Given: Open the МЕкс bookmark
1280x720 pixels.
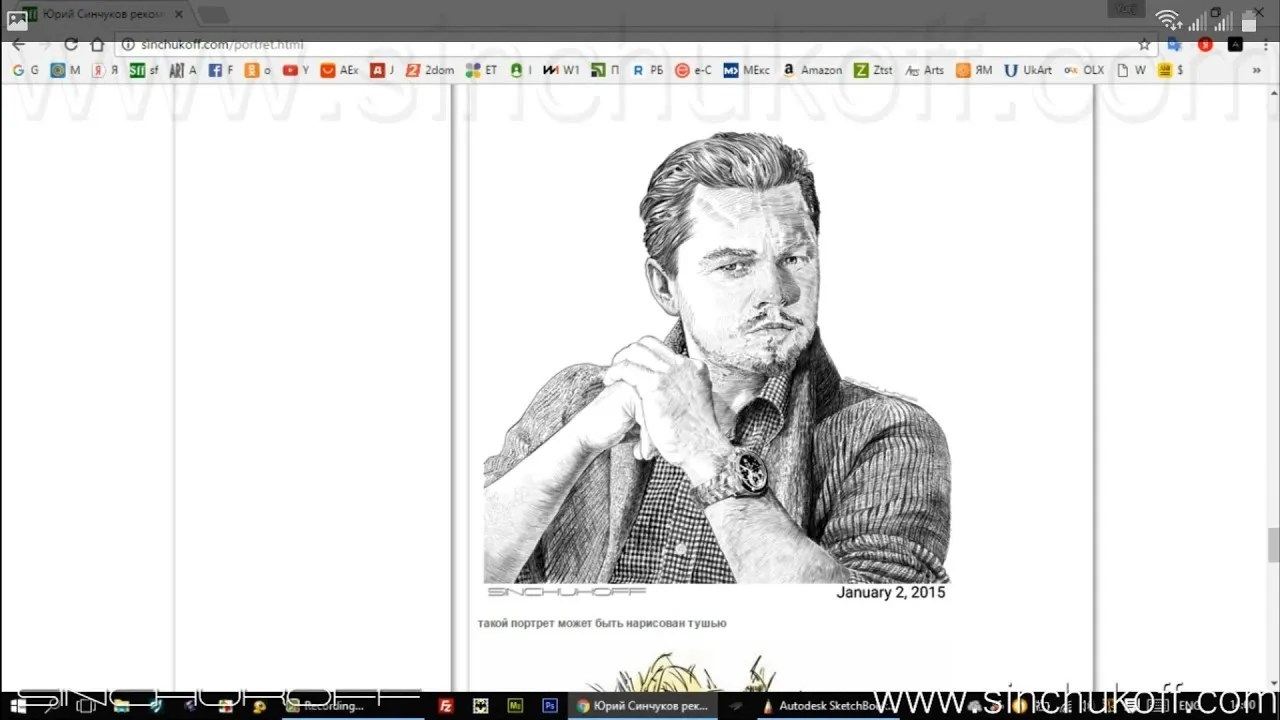Looking at the screenshot, I should click(x=746, y=70).
